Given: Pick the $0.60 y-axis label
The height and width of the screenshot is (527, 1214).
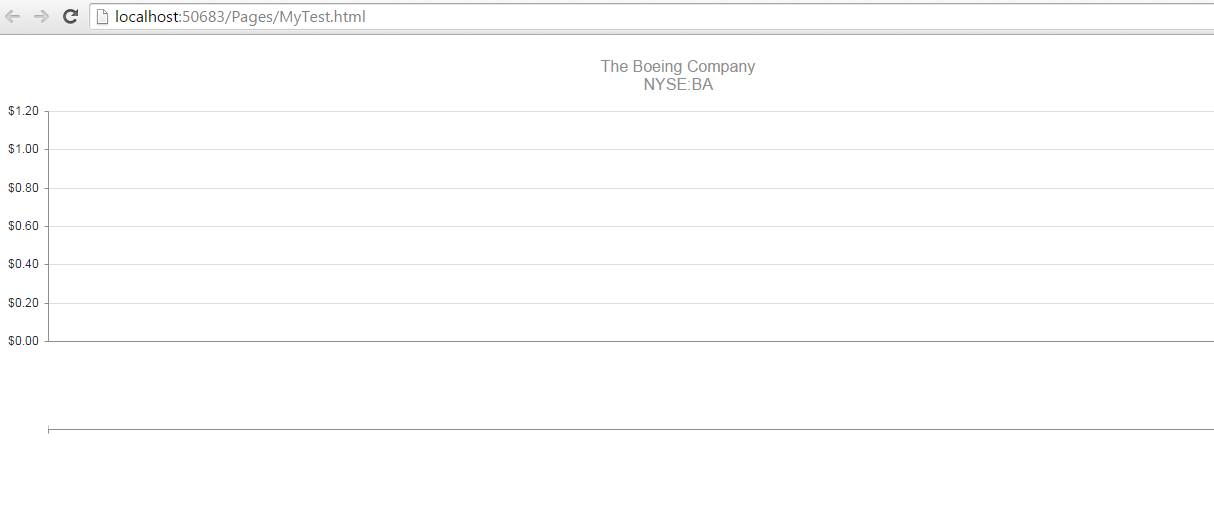Looking at the screenshot, I should tap(23, 226).
